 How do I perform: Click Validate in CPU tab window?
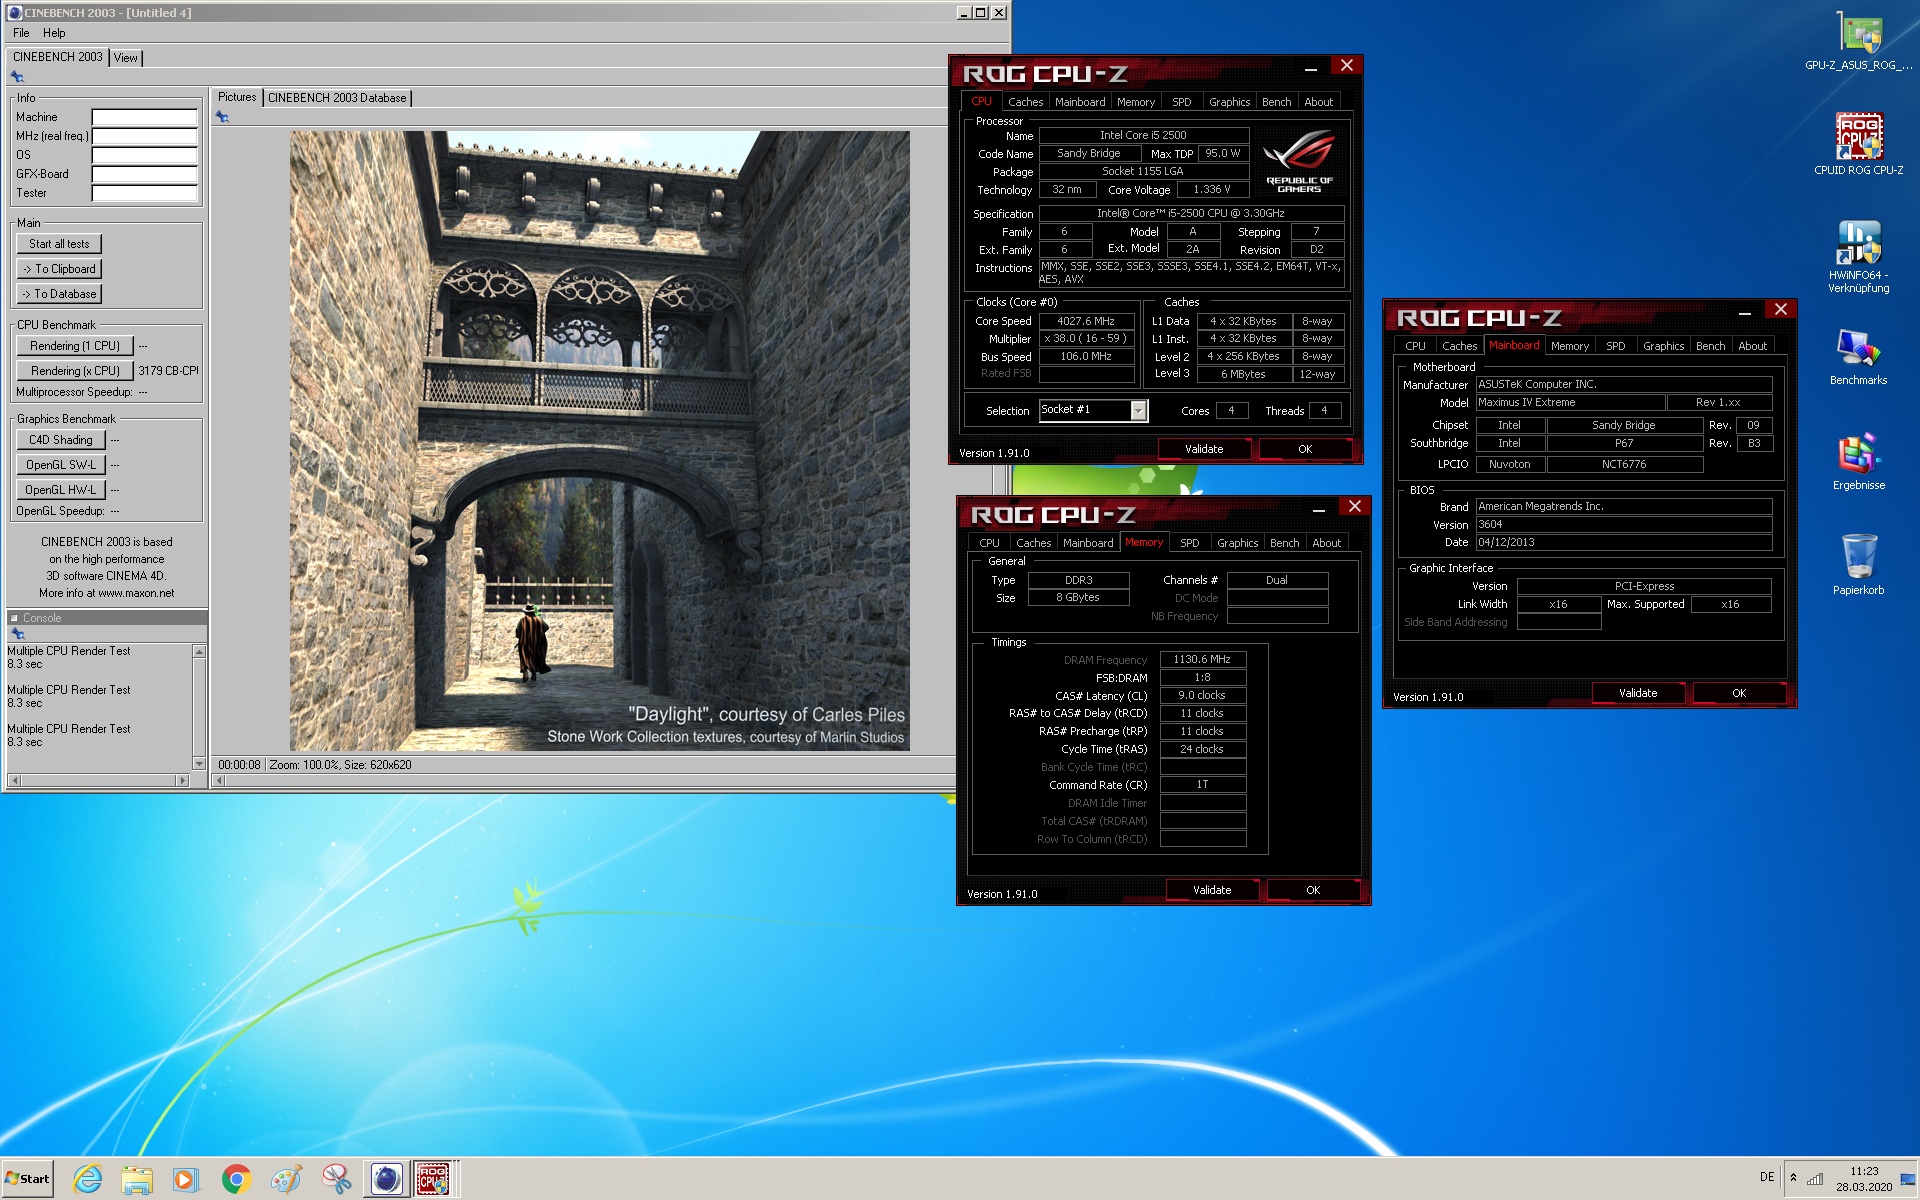pos(1204,450)
